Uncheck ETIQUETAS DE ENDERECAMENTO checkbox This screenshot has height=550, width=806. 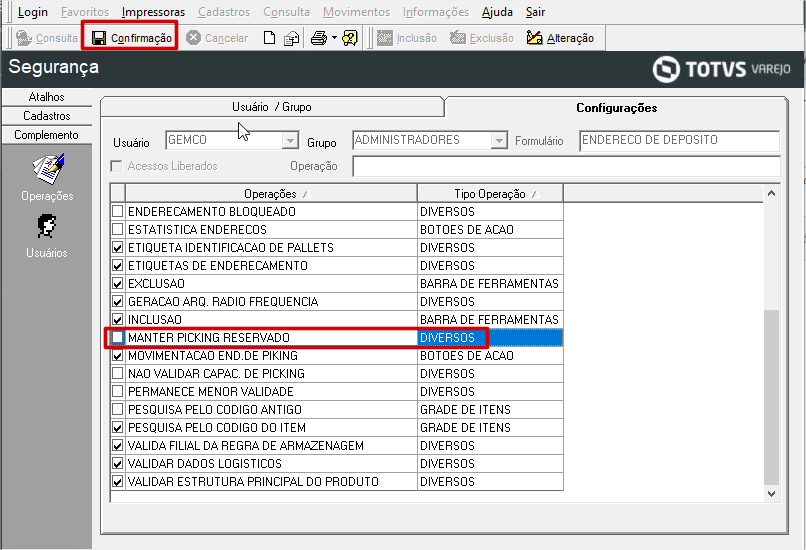pyautogui.click(x=118, y=265)
